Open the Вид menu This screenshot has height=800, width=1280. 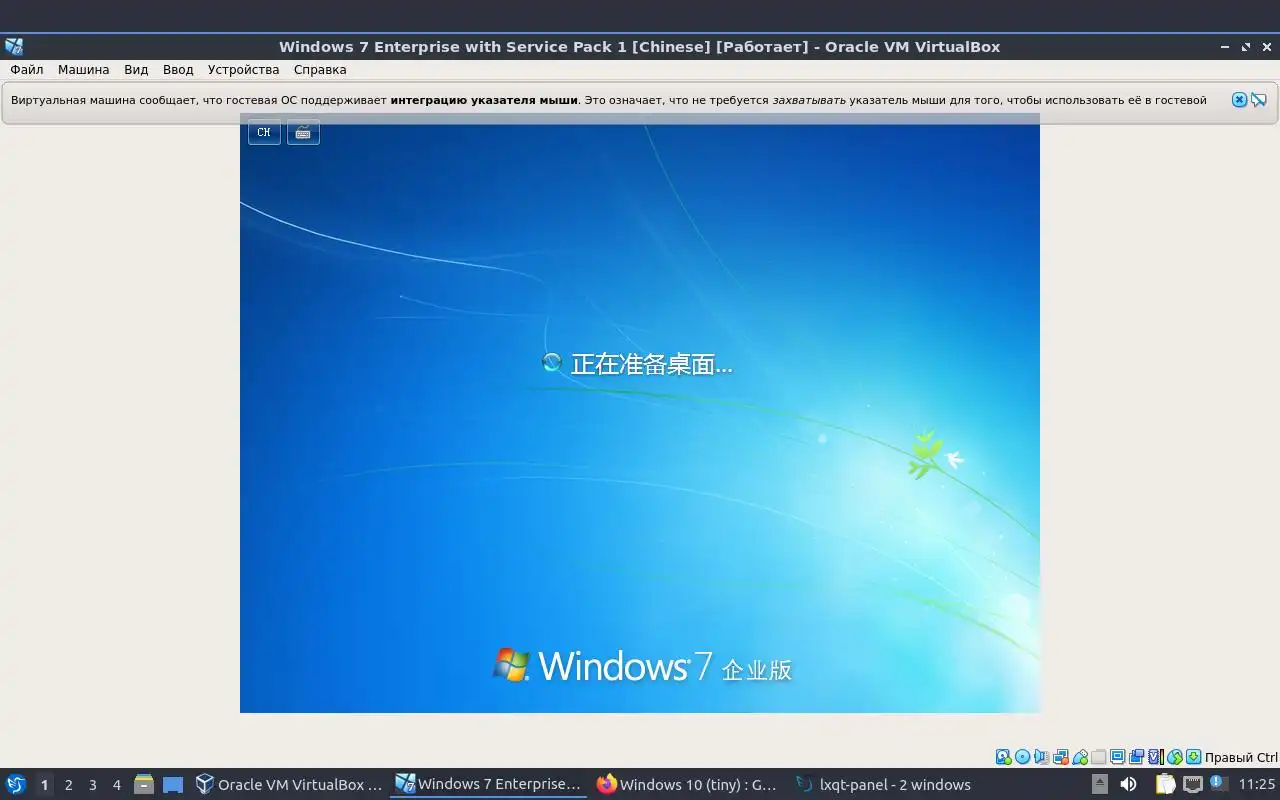tap(136, 70)
